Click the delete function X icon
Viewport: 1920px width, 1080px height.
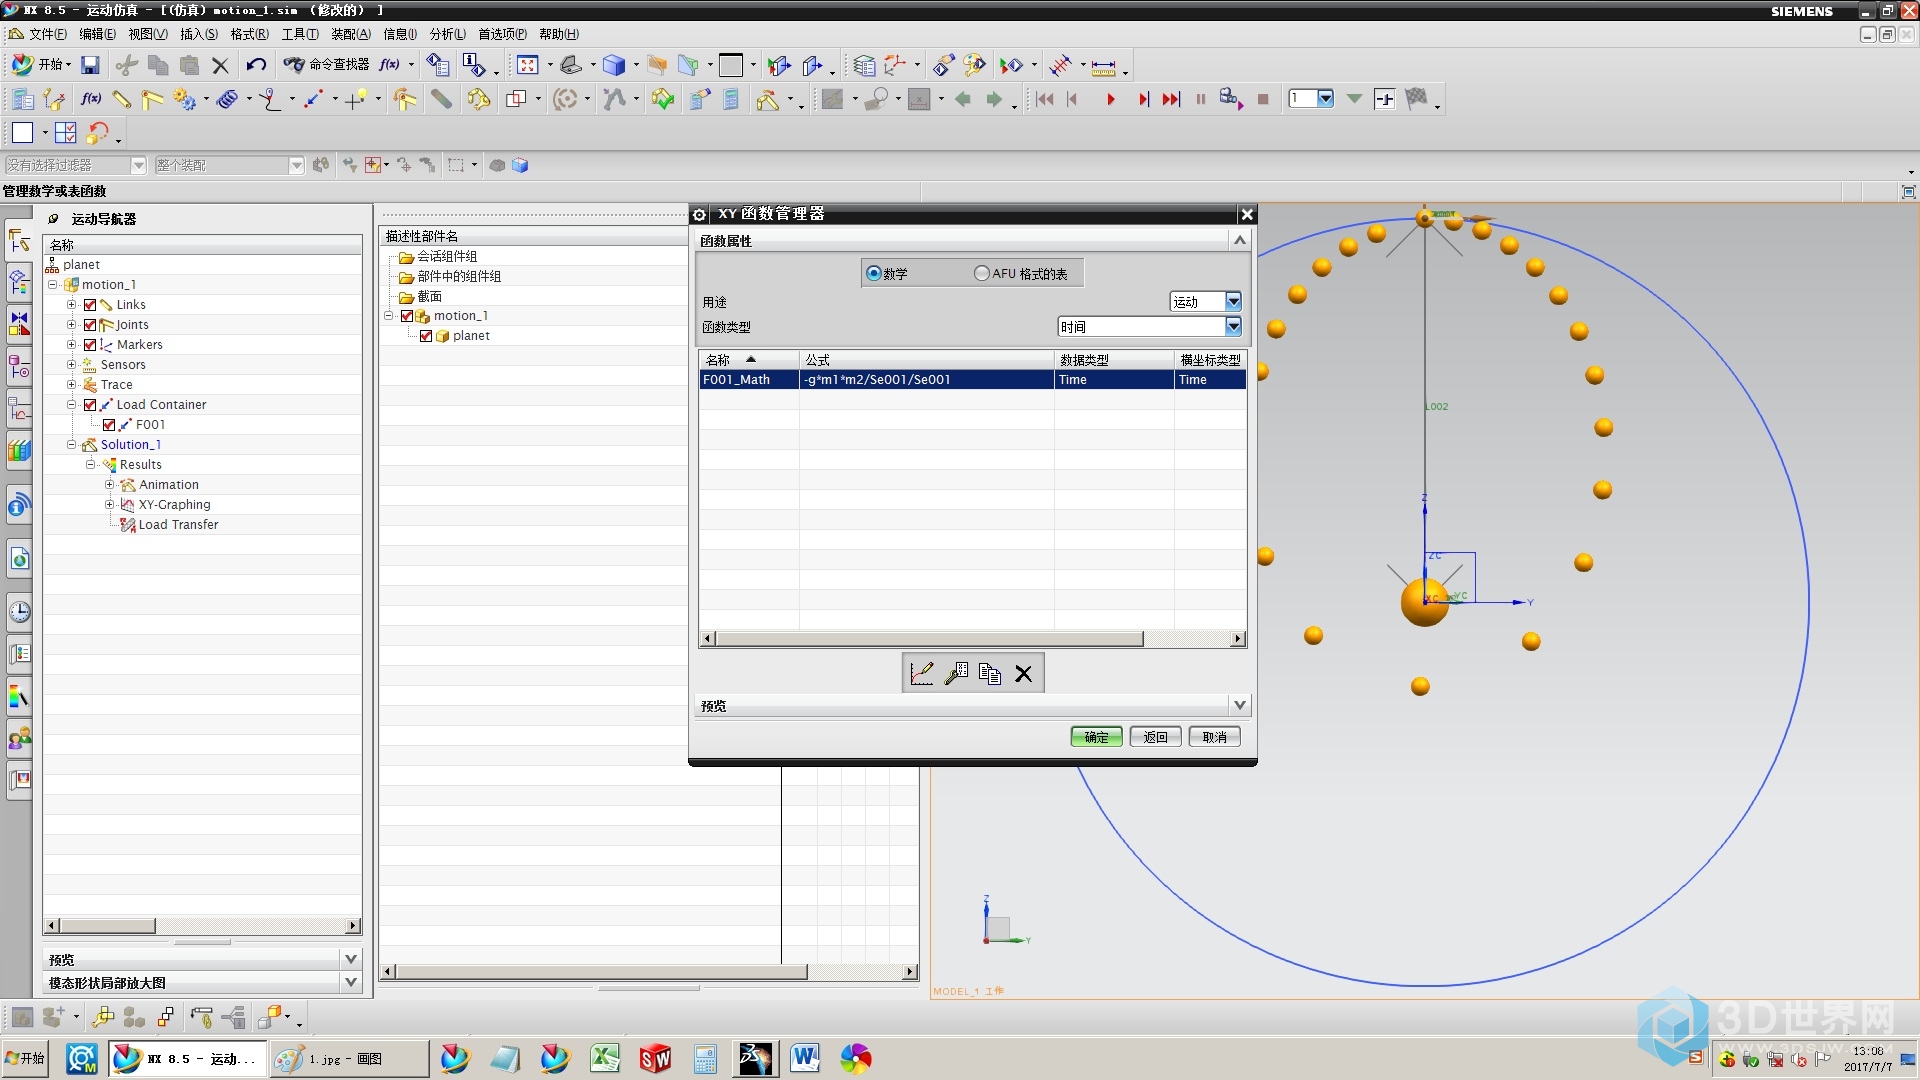(1023, 673)
